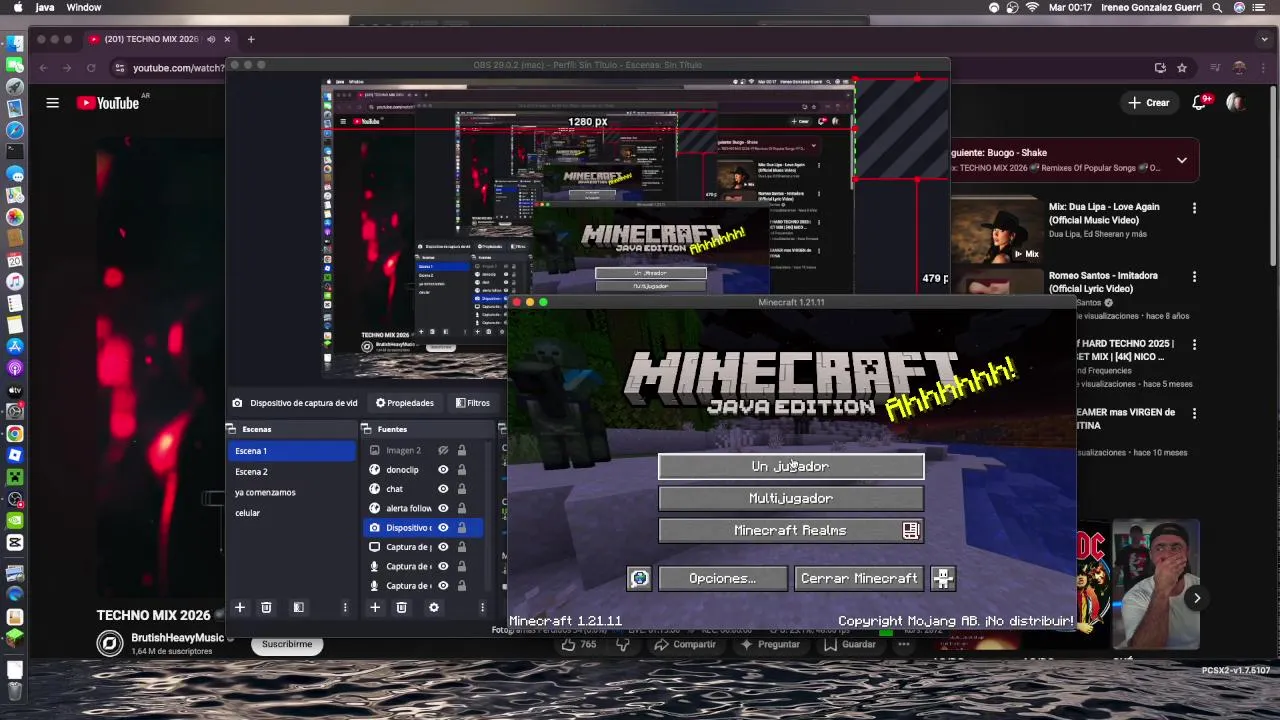Toggle visibility of Imagen 2 source
This screenshot has width=1280, height=720.
pyautogui.click(x=443, y=451)
